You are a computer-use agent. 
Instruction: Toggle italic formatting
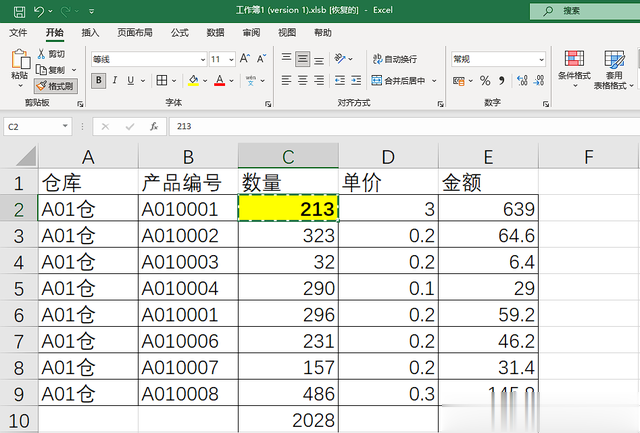point(115,80)
